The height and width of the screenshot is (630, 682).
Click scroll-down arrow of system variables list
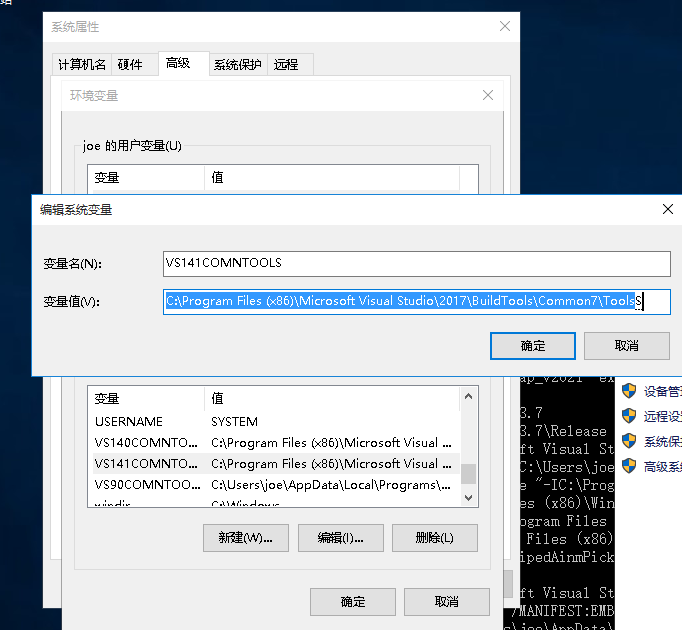point(468,498)
